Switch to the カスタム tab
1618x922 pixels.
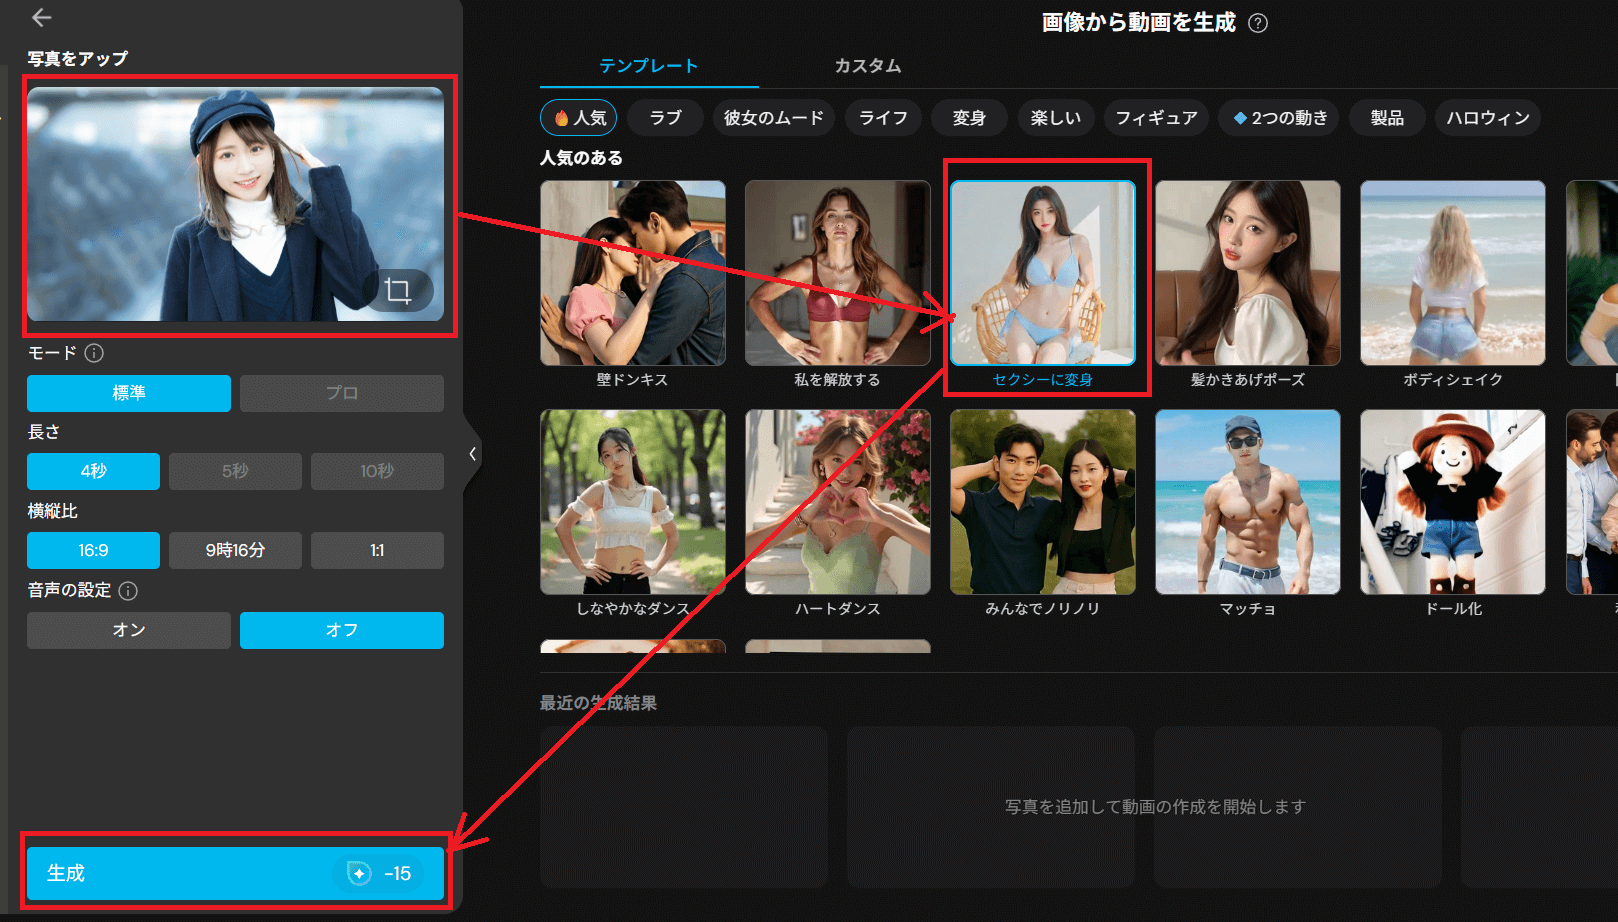point(867,66)
